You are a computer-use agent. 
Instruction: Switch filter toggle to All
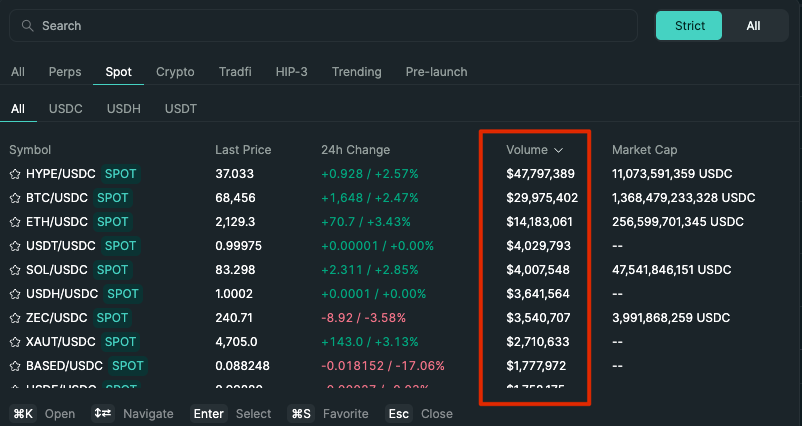coord(753,26)
